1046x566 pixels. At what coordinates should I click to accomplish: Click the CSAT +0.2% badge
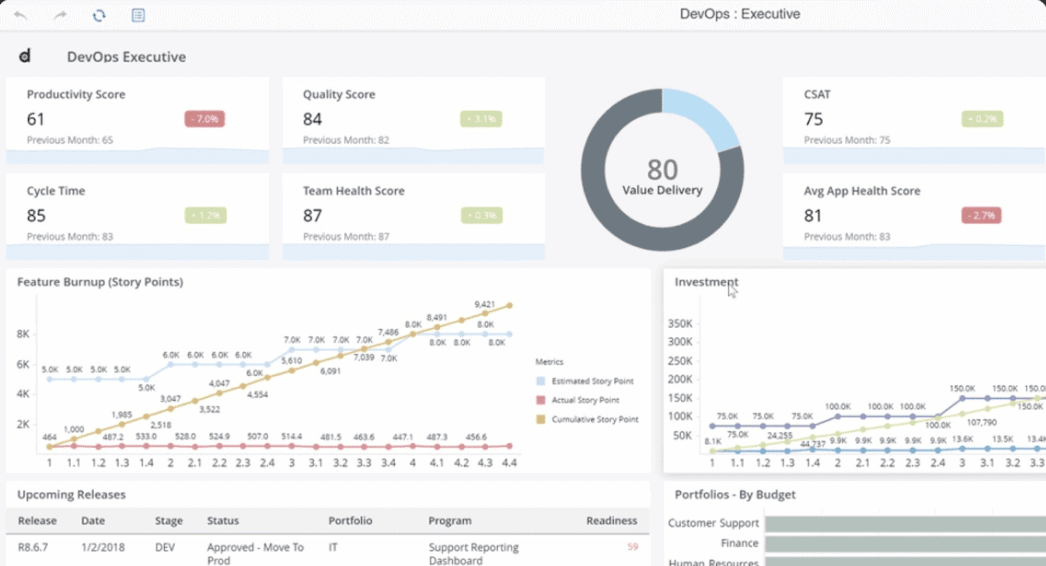(x=982, y=119)
